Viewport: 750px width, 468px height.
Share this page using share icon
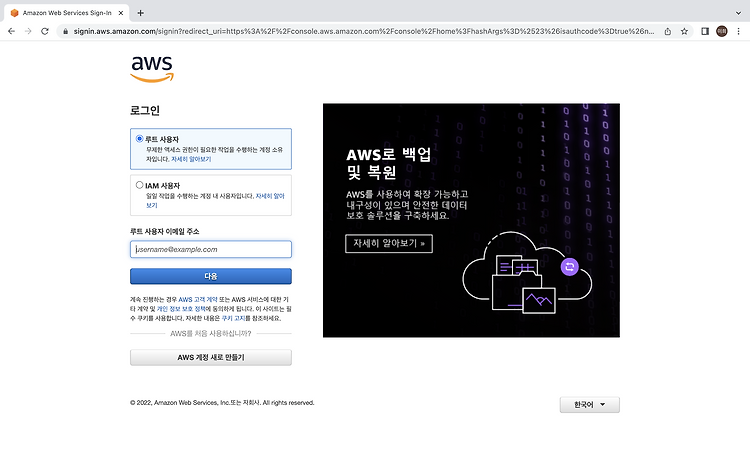(x=668, y=31)
